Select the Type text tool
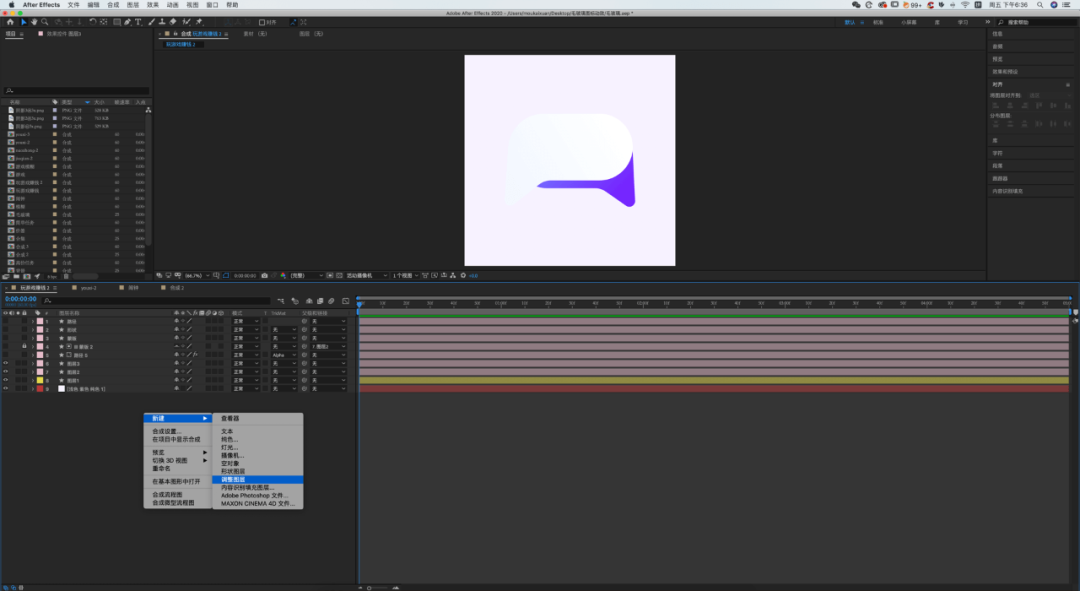The width and height of the screenshot is (1080, 591). tap(138, 22)
